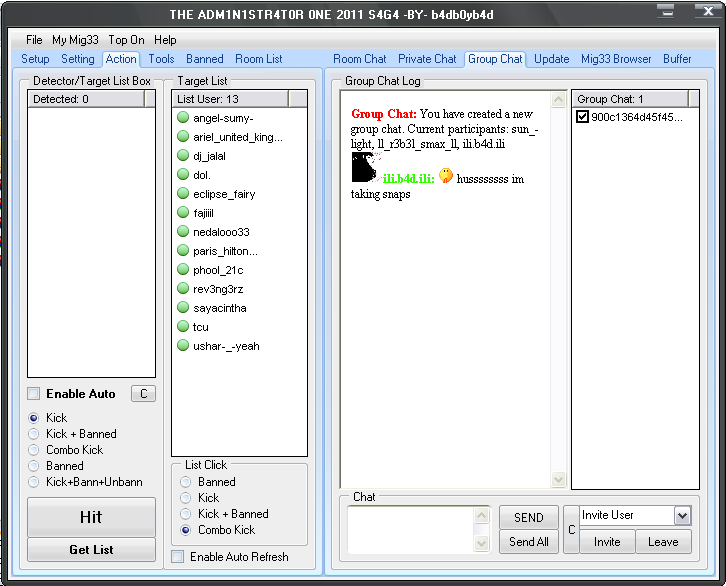Screen dimensions: 726x586
Task: Switch to the Room Chat tab
Action: click(360, 59)
